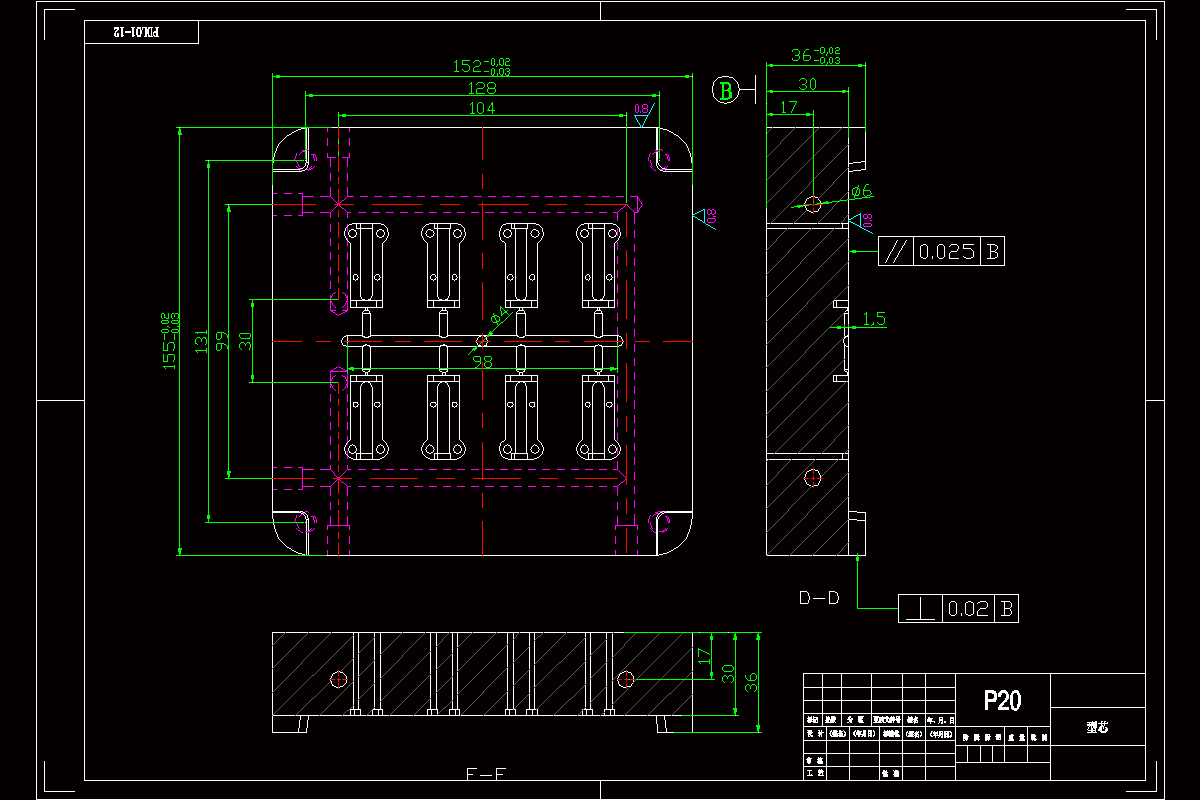Select the 型芯 part name in title block

click(1097, 728)
